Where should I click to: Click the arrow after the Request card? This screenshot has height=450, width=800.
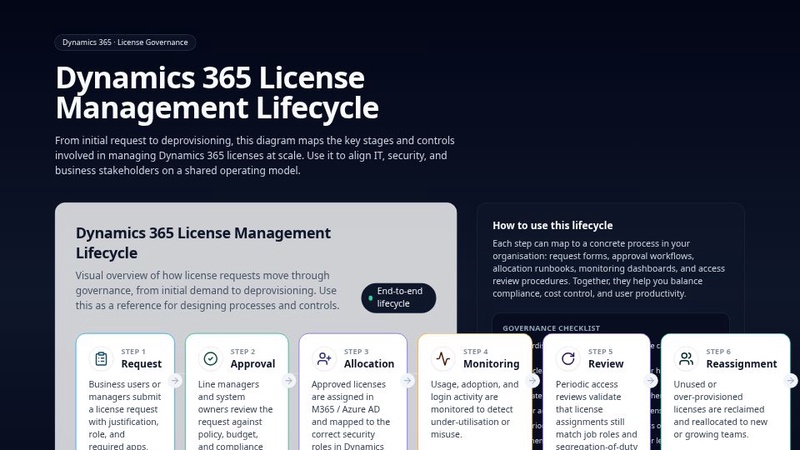175,381
